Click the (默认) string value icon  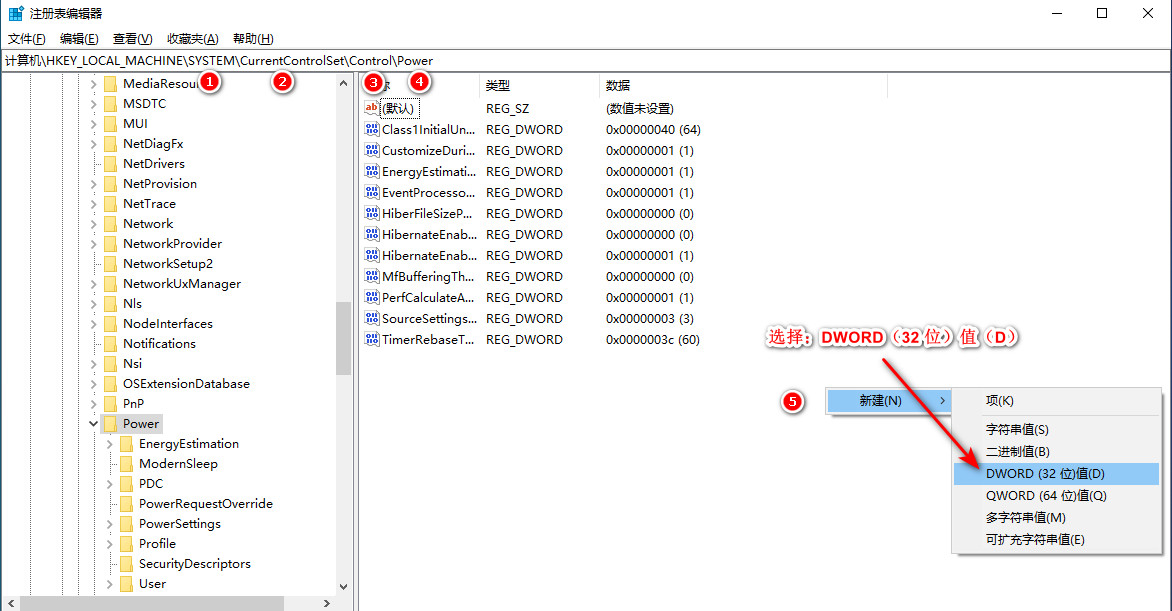pyautogui.click(x=372, y=108)
